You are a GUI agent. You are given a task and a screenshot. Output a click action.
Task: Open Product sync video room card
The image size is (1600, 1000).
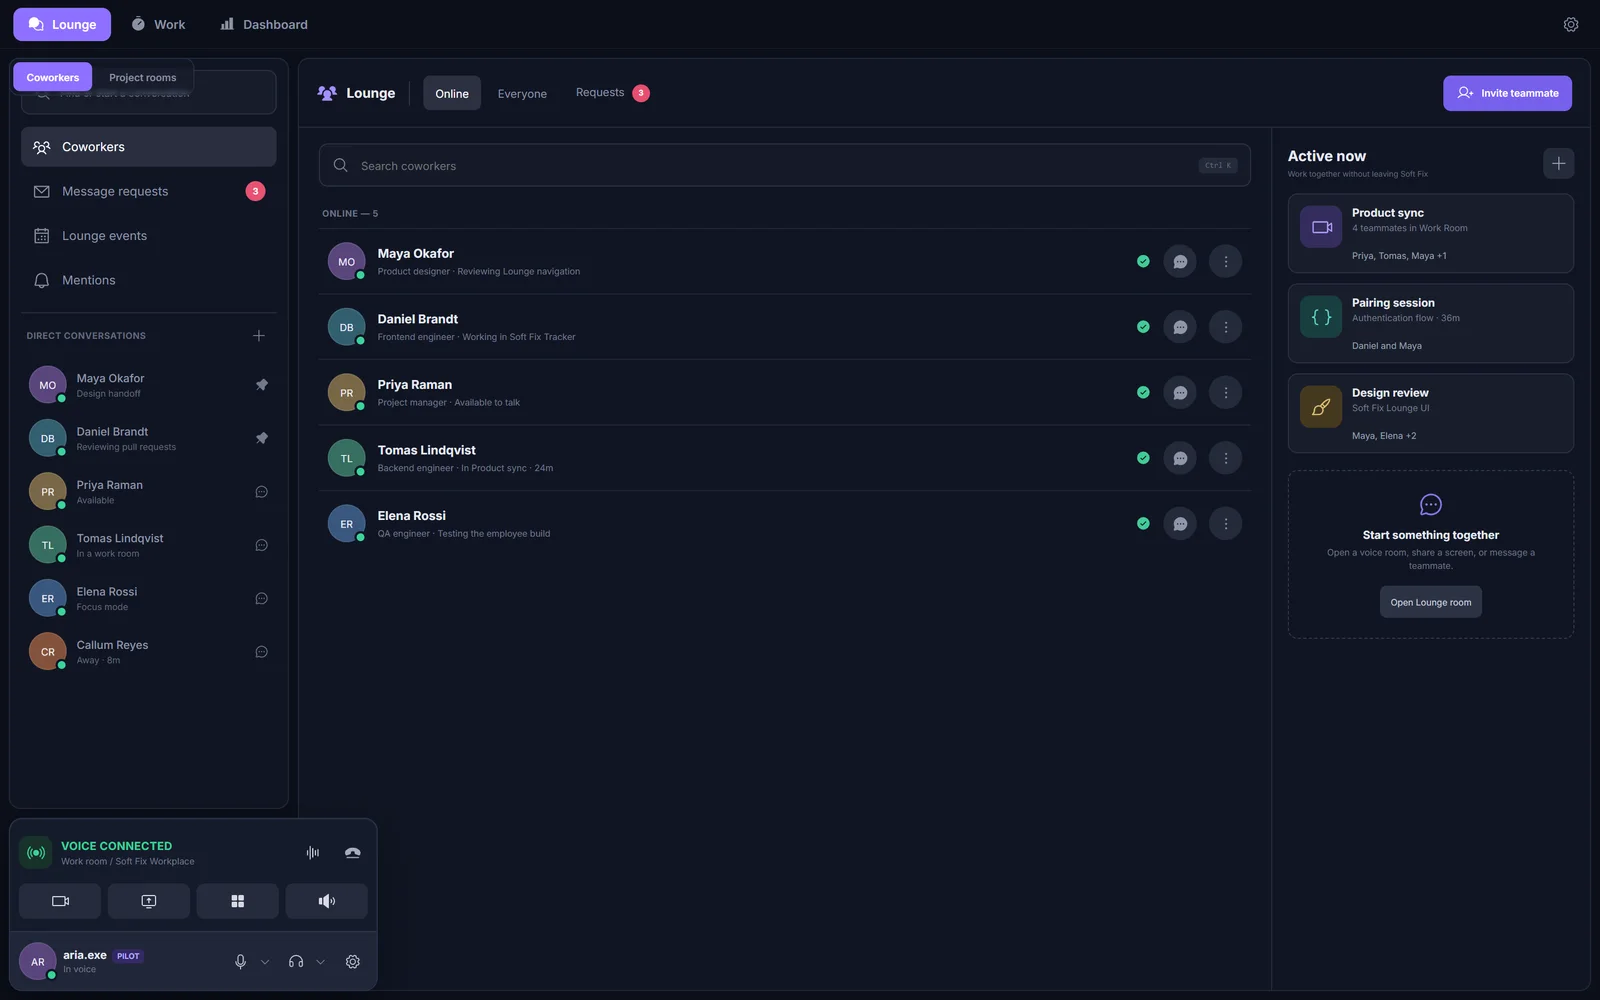click(x=1430, y=233)
